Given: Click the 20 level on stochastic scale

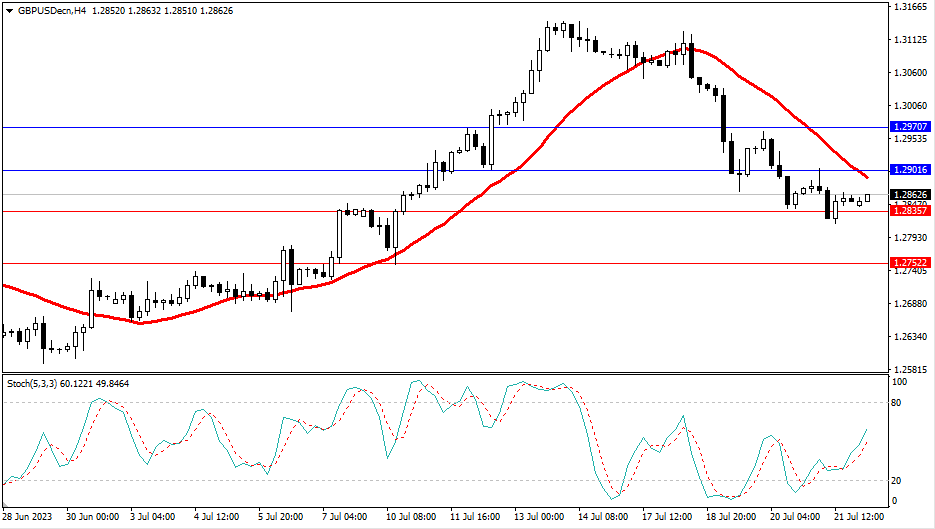Looking at the screenshot, I should [x=898, y=480].
